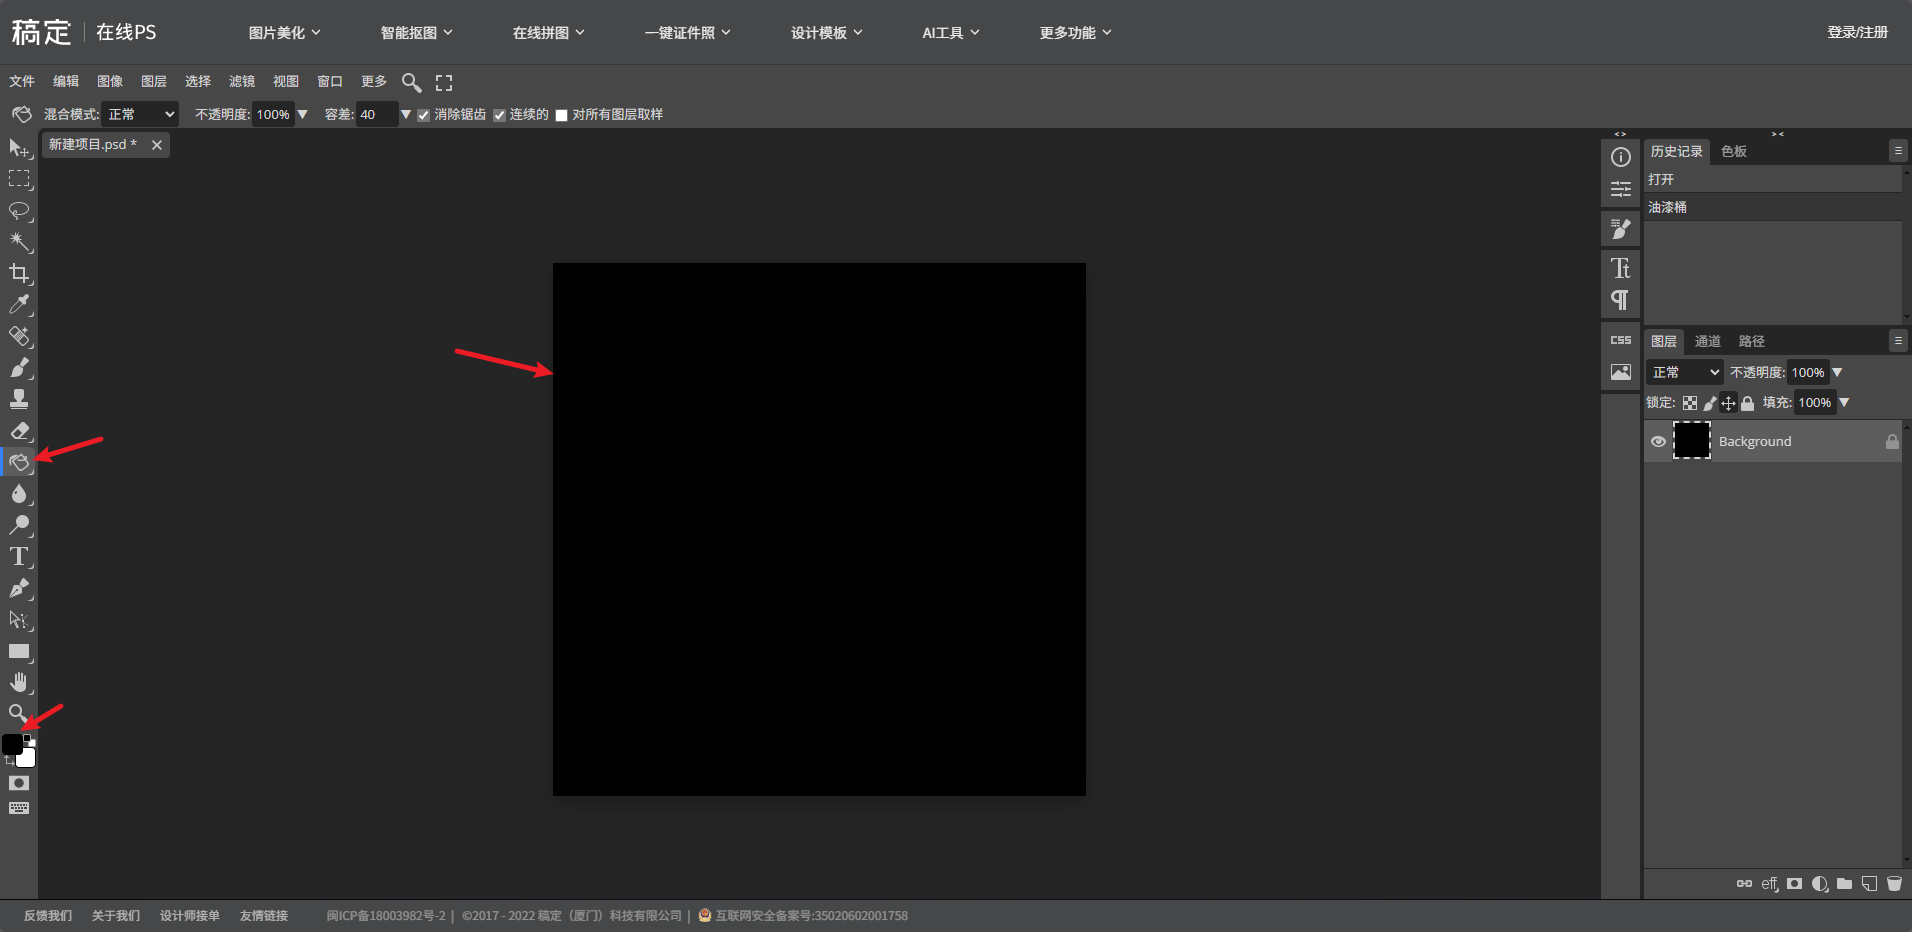This screenshot has height=932, width=1912.
Task: Expand the 图片美化 menu
Action: point(285,33)
